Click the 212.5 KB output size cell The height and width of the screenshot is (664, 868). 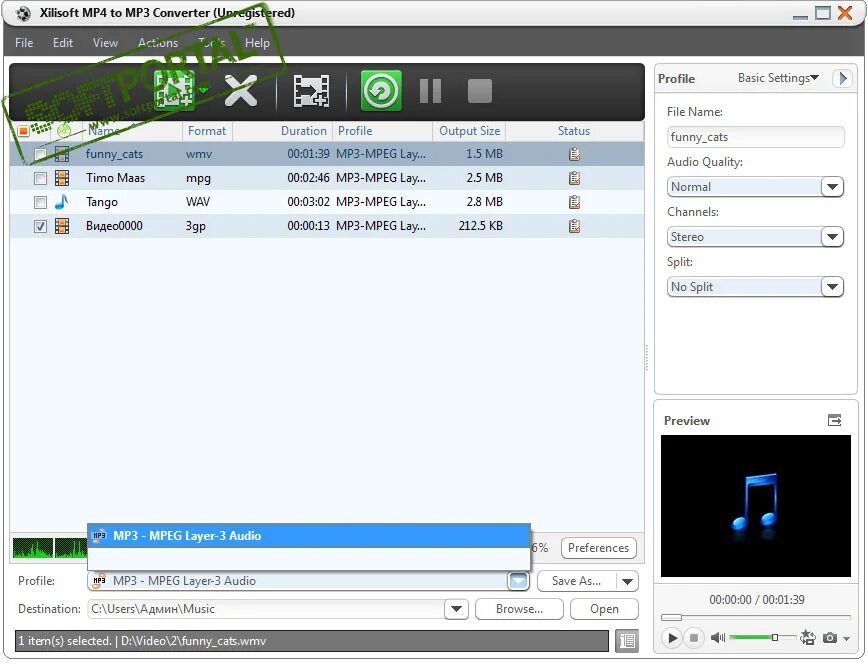point(480,225)
